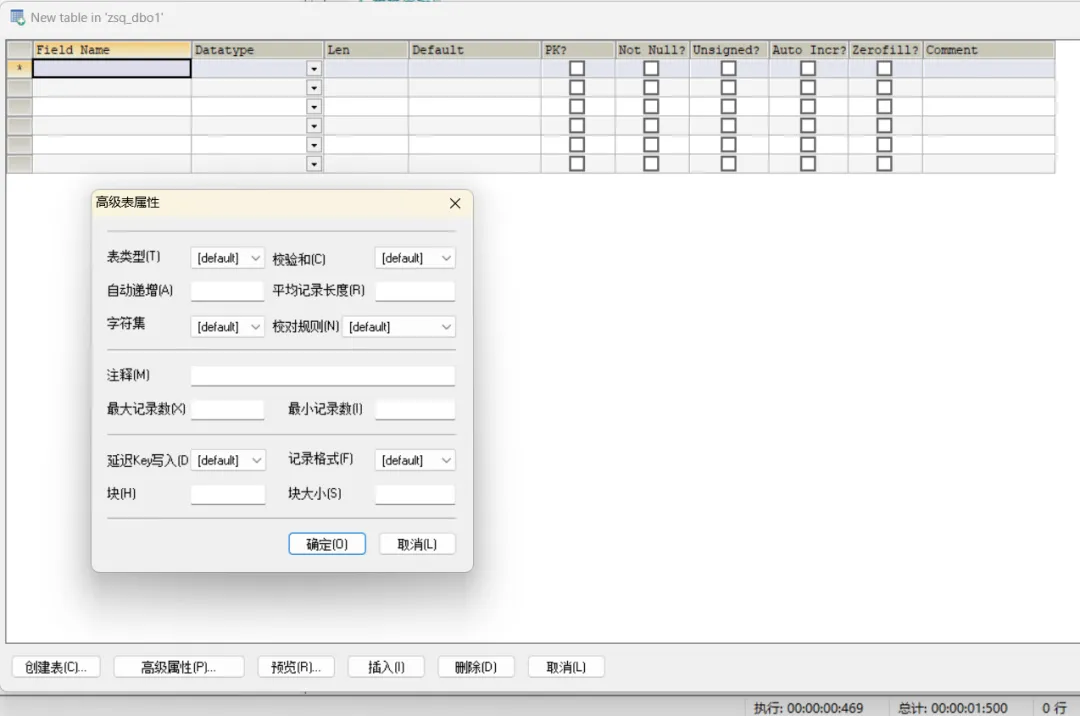The image size is (1080, 716).
Task: Open the Datatype dropdown in second row
Action: [314, 88]
